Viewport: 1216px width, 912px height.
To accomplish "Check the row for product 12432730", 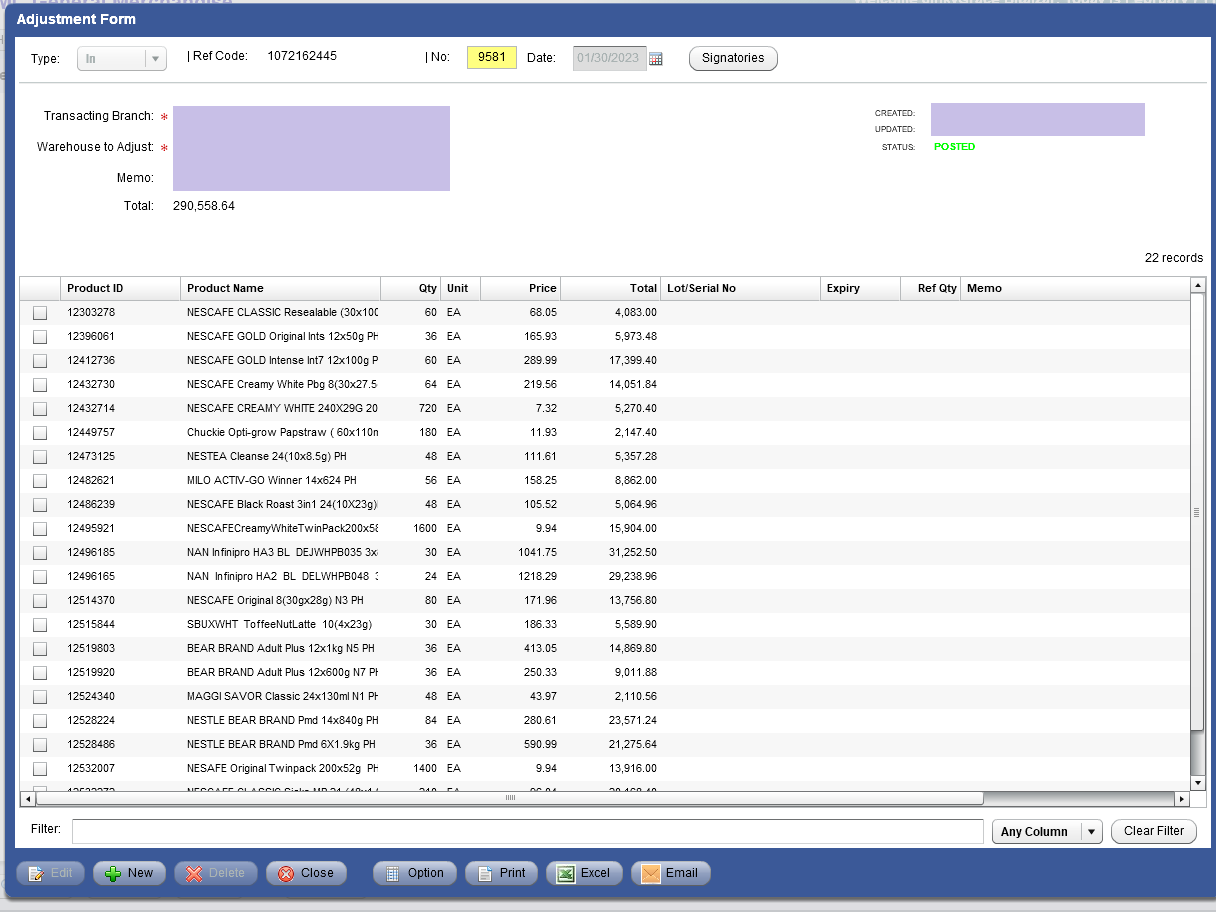I will coord(40,385).
